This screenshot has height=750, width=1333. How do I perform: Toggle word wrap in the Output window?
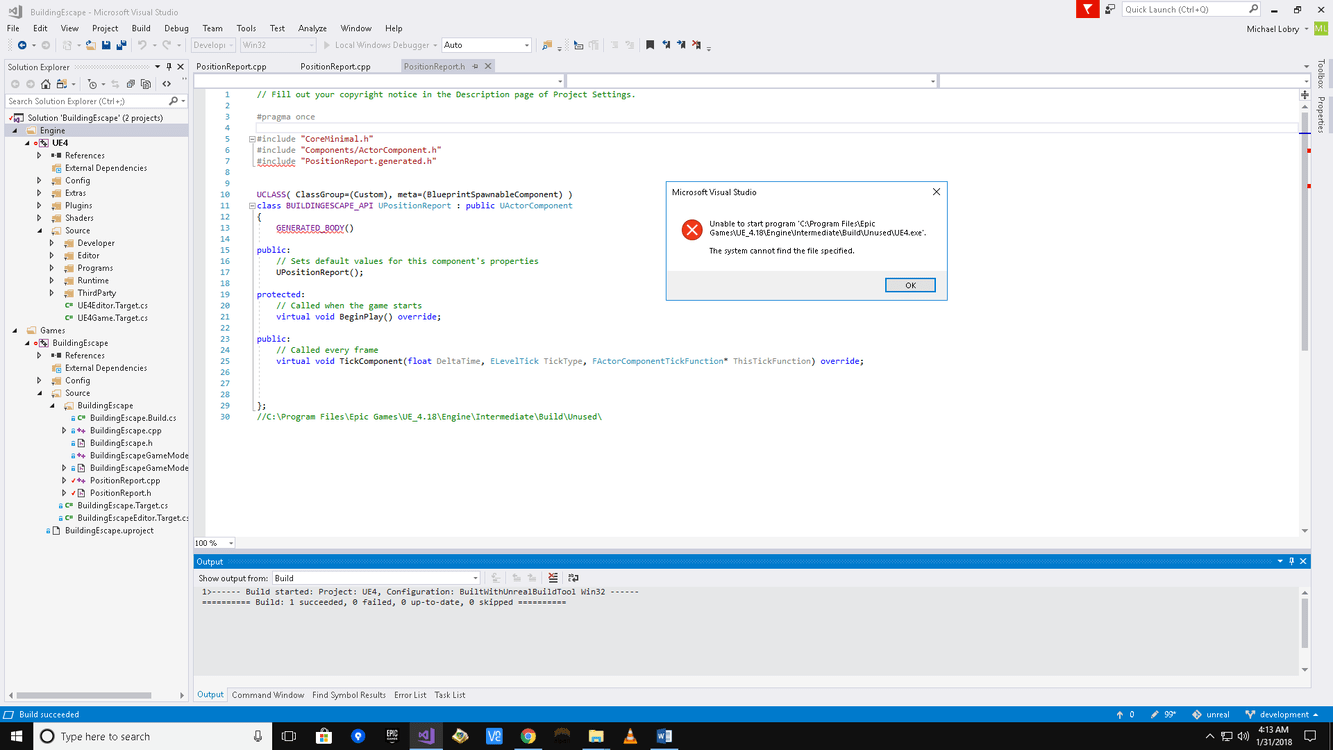573,577
